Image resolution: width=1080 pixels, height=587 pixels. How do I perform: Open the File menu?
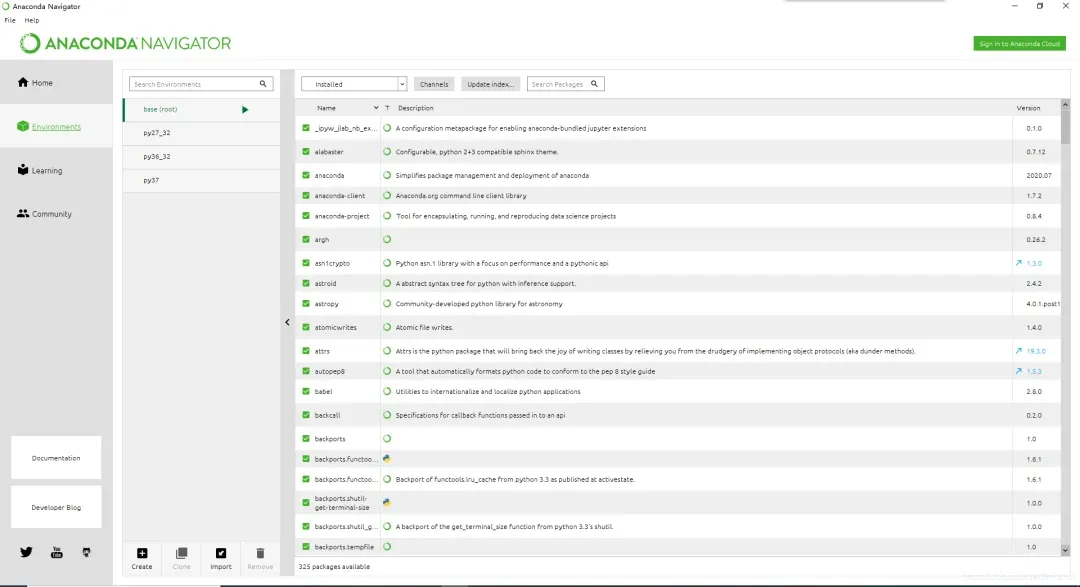click(x=10, y=21)
